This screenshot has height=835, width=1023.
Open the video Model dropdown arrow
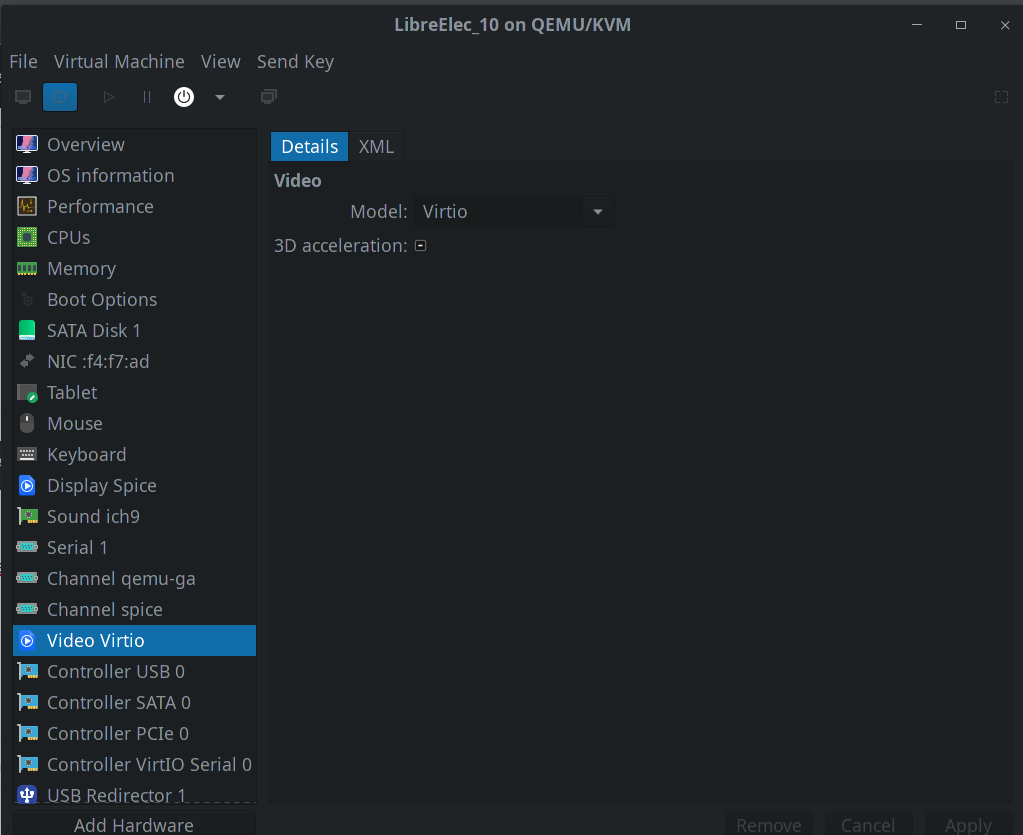click(597, 212)
